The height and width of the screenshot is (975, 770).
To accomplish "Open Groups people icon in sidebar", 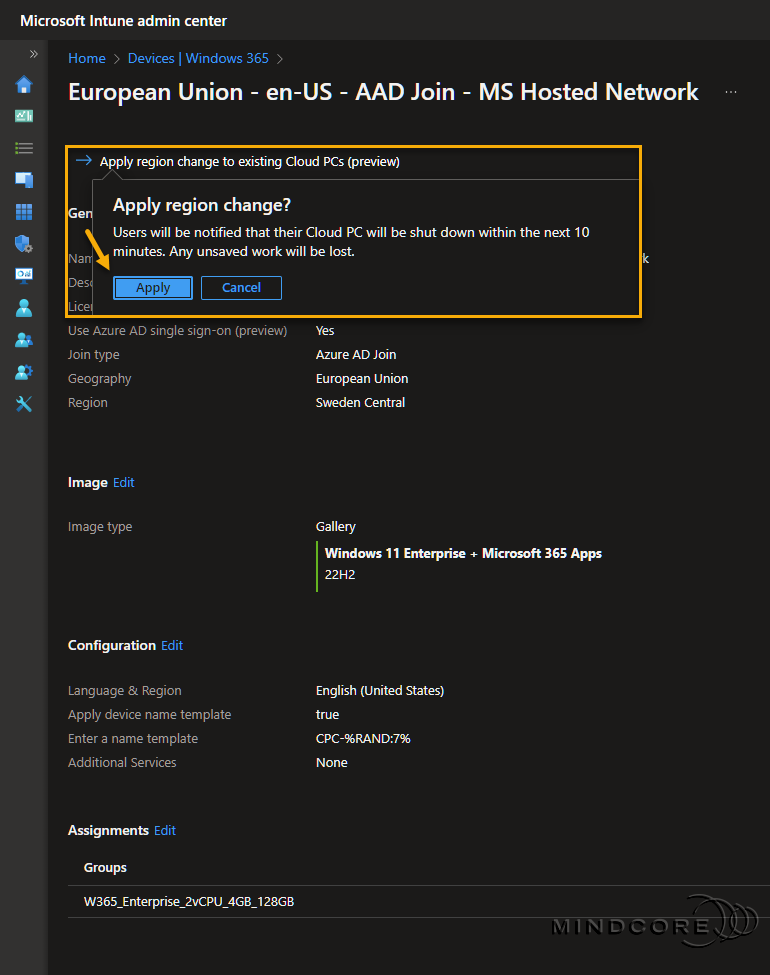I will pos(24,340).
